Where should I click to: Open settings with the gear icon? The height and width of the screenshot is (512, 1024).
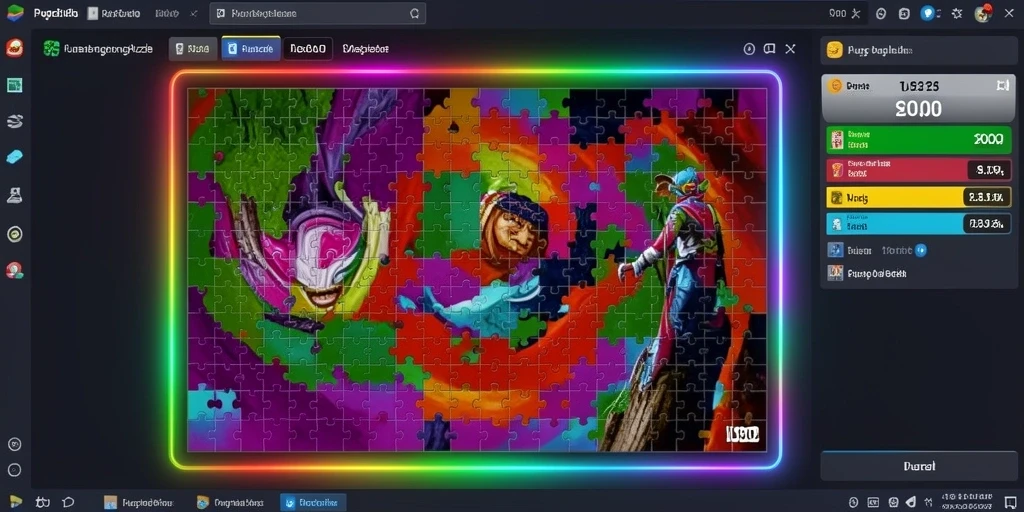[957, 13]
